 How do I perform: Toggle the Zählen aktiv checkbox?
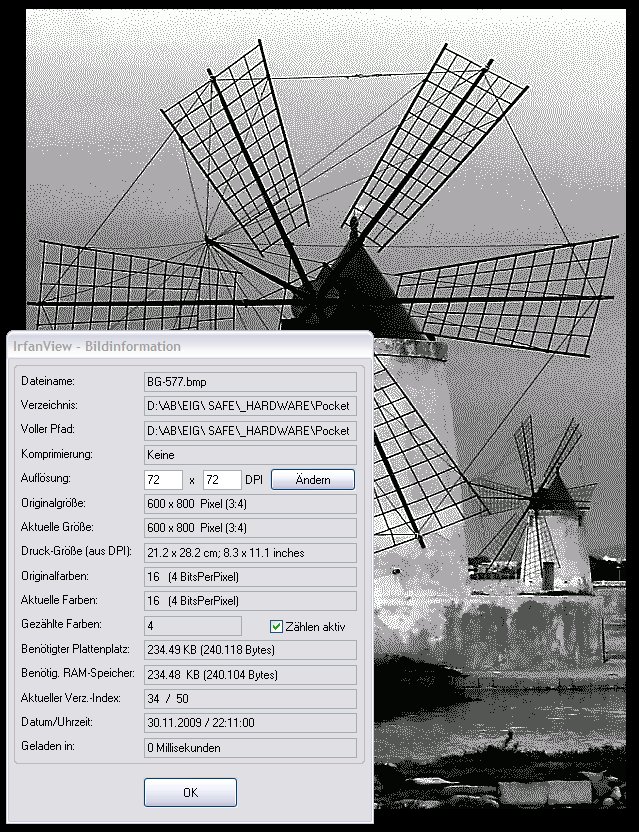(x=275, y=627)
